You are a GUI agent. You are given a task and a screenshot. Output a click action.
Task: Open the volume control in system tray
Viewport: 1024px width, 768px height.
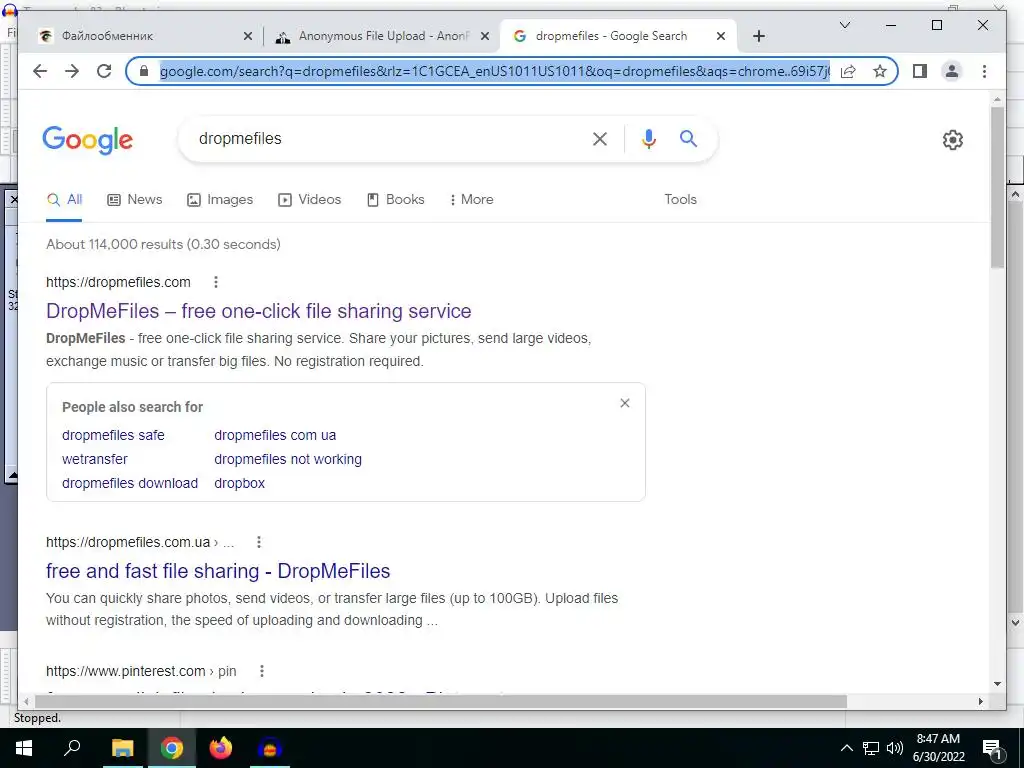895,748
